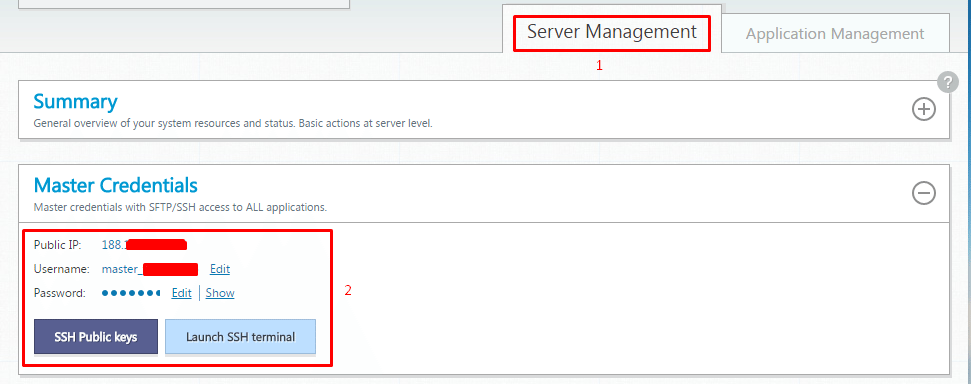Click the Password label

coord(60,293)
